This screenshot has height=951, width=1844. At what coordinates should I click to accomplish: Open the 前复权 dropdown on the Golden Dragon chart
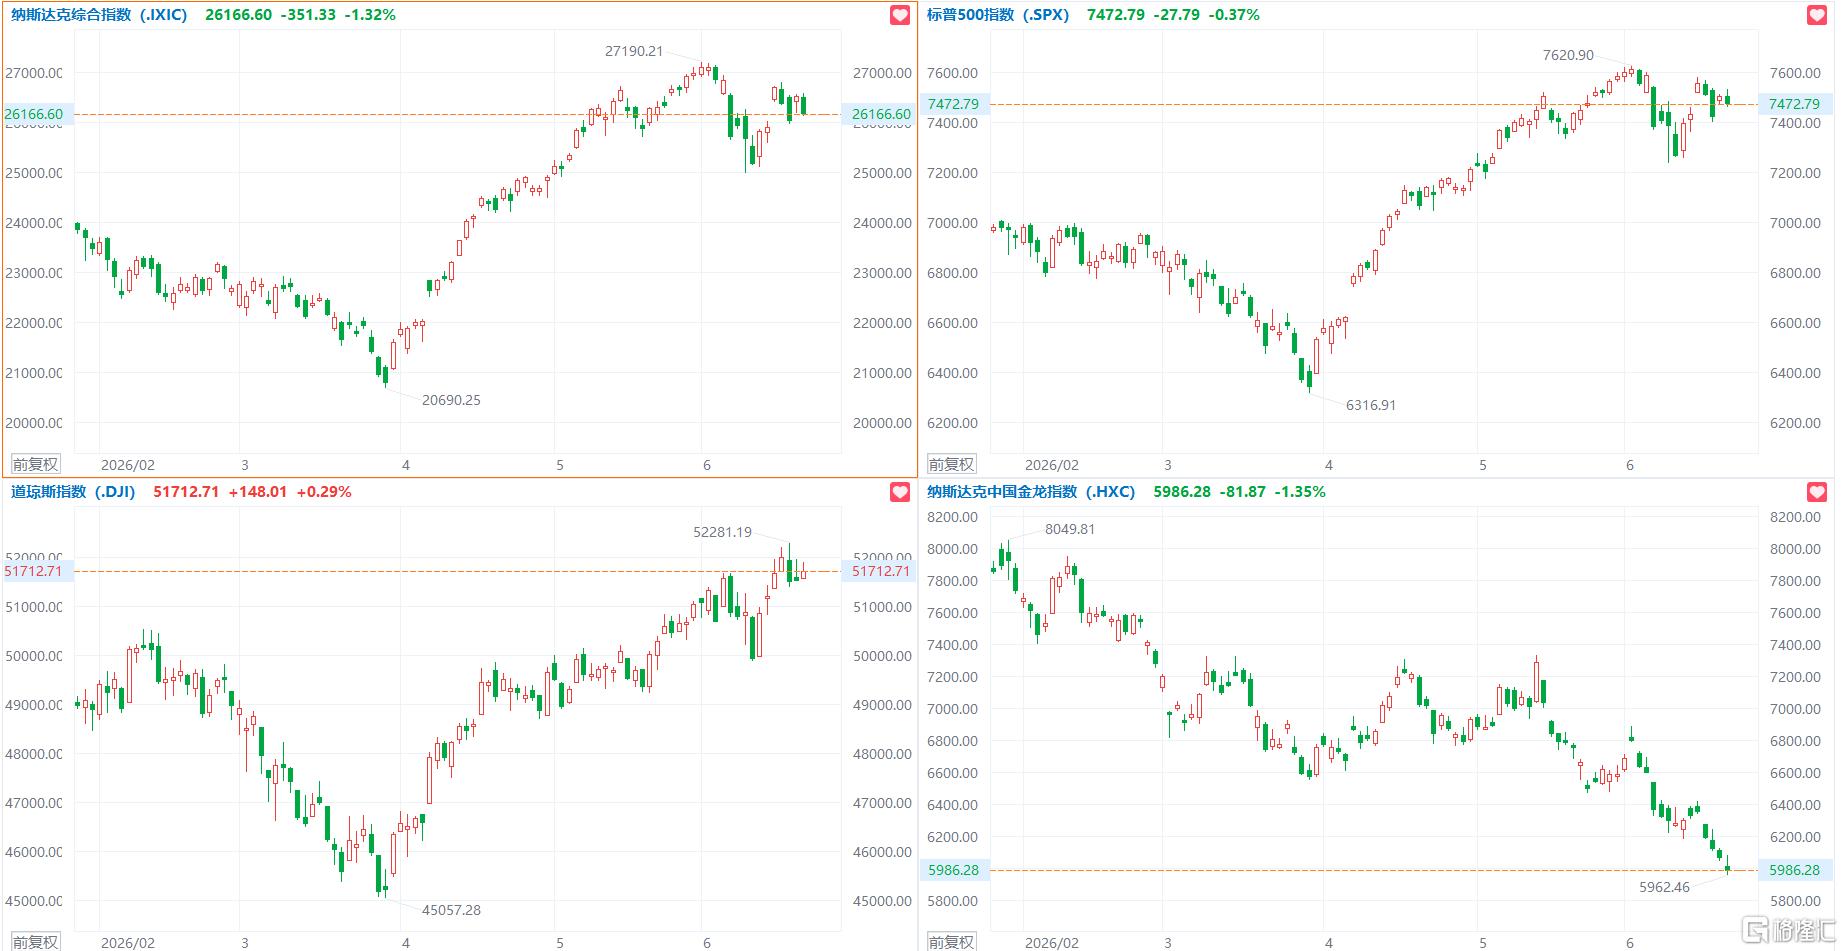(951, 942)
